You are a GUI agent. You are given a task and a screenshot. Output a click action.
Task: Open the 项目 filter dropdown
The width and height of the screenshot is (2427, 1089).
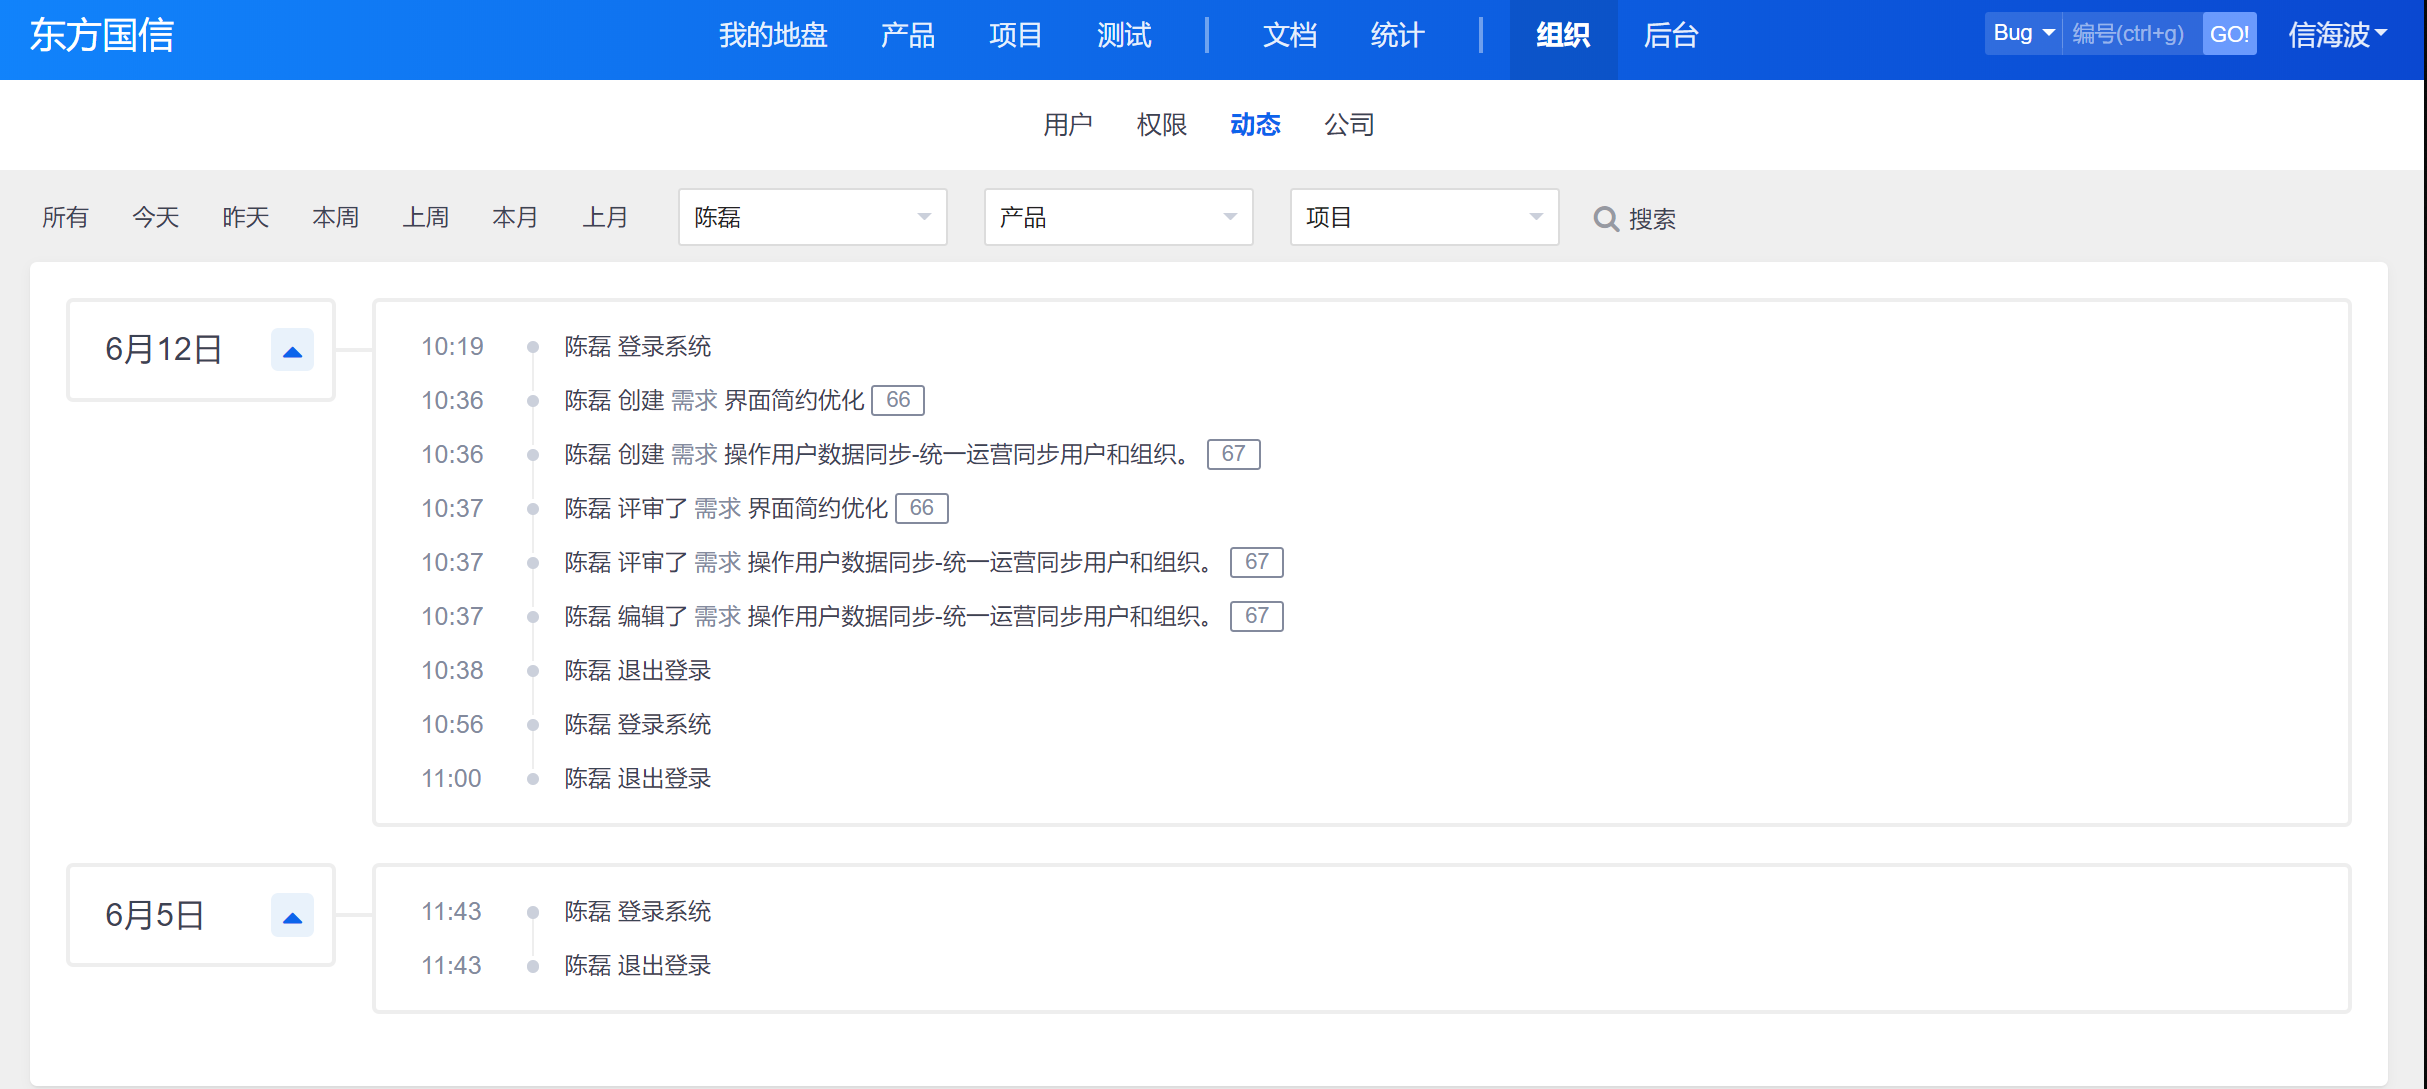[1424, 218]
